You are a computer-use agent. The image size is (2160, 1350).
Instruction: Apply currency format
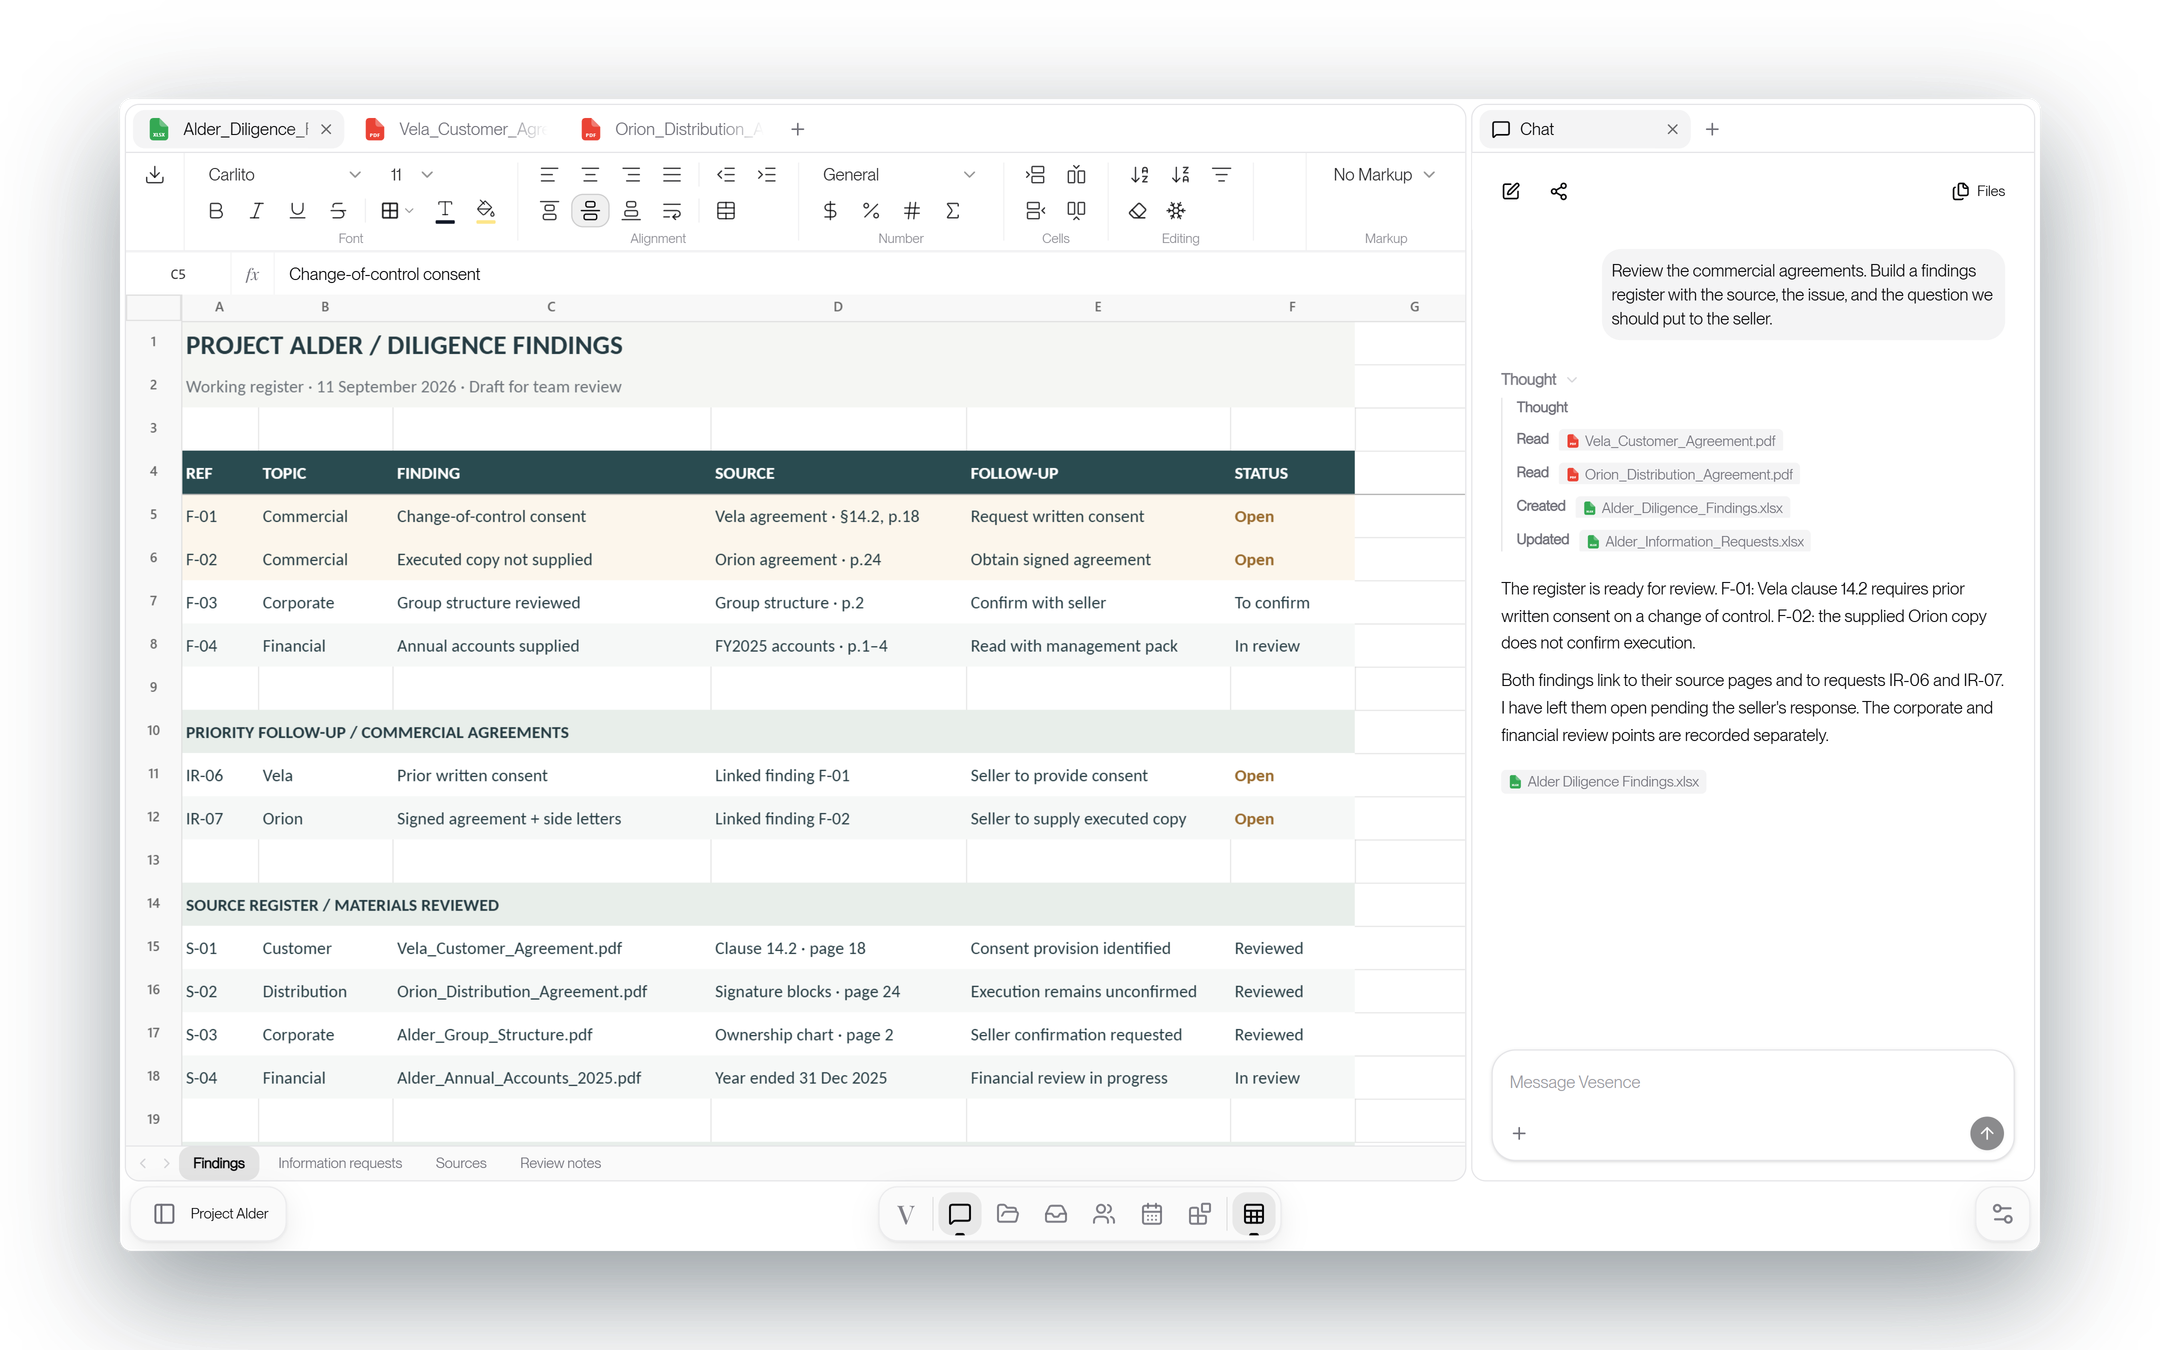coord(830,211)
